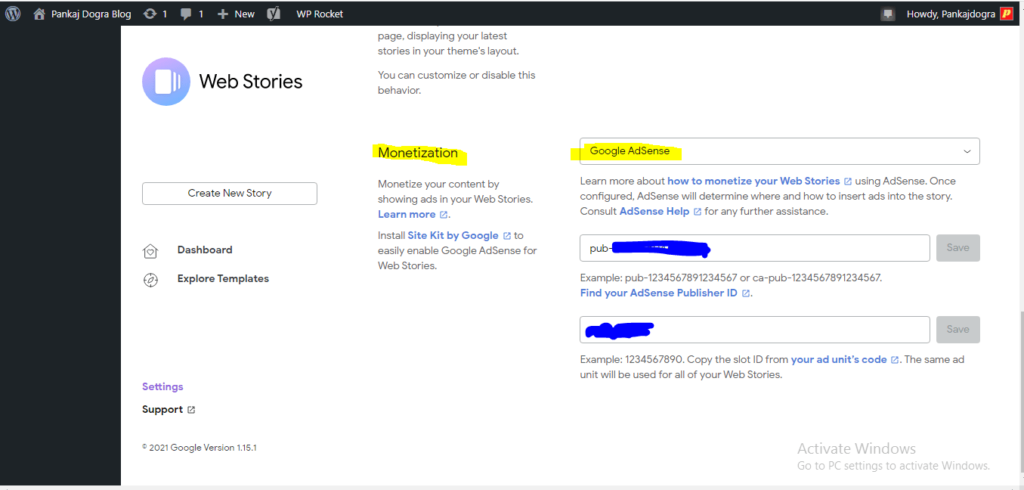Click the Create New Story button
1024x490 pixels.
(229, 193)
